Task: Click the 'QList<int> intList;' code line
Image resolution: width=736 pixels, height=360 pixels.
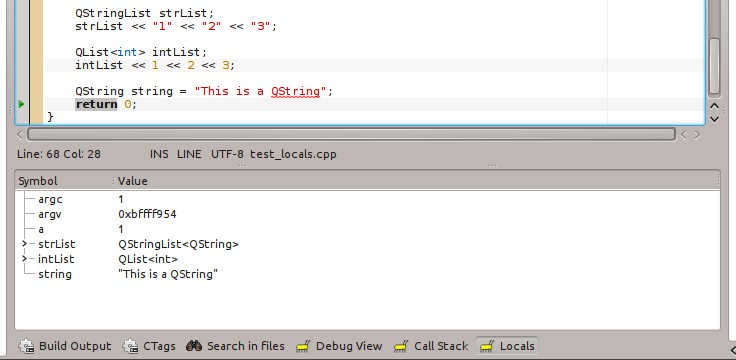Action: click(141, 52)
